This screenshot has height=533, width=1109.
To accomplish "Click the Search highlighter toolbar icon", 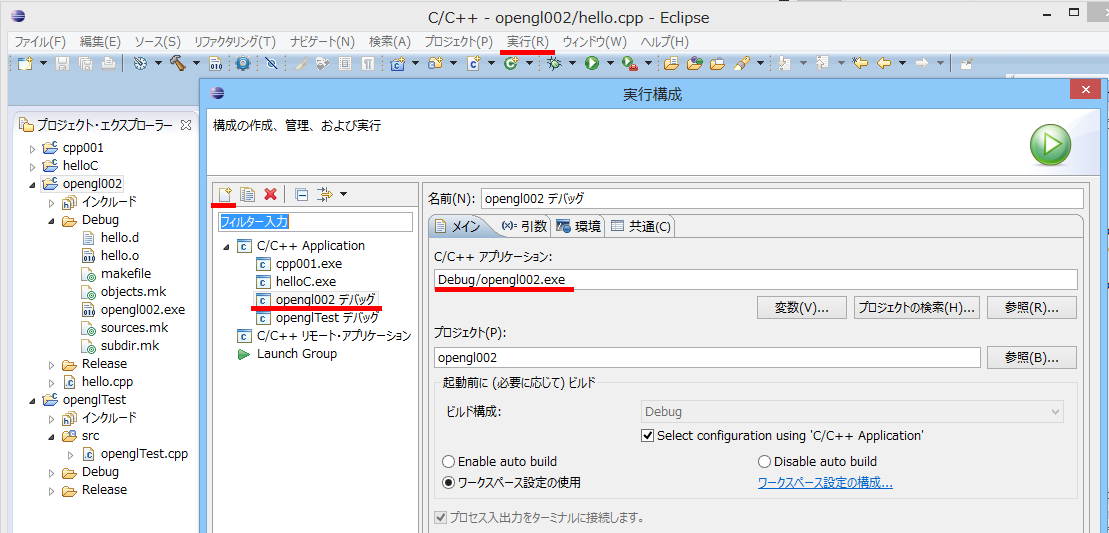I will point(741,64).
